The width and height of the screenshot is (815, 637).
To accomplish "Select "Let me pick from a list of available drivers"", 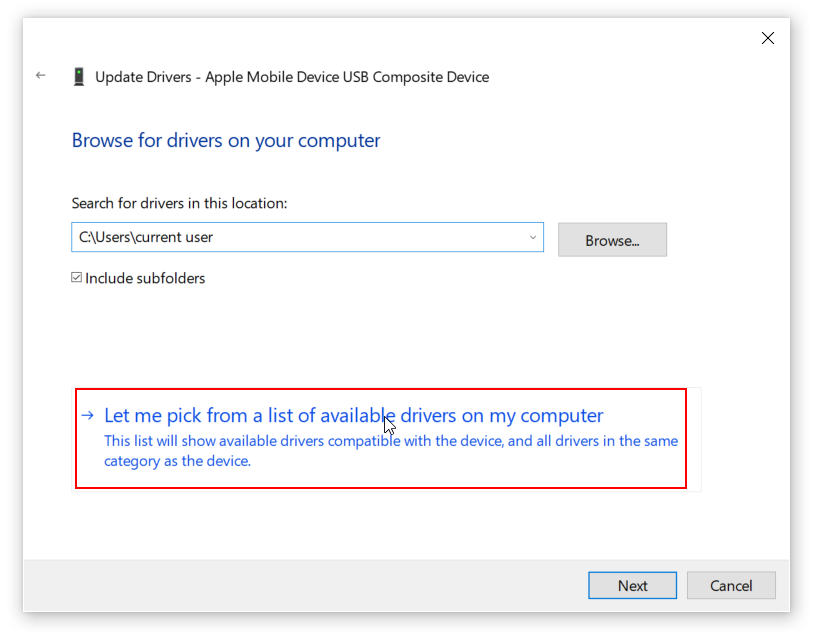I will (354, 415).
